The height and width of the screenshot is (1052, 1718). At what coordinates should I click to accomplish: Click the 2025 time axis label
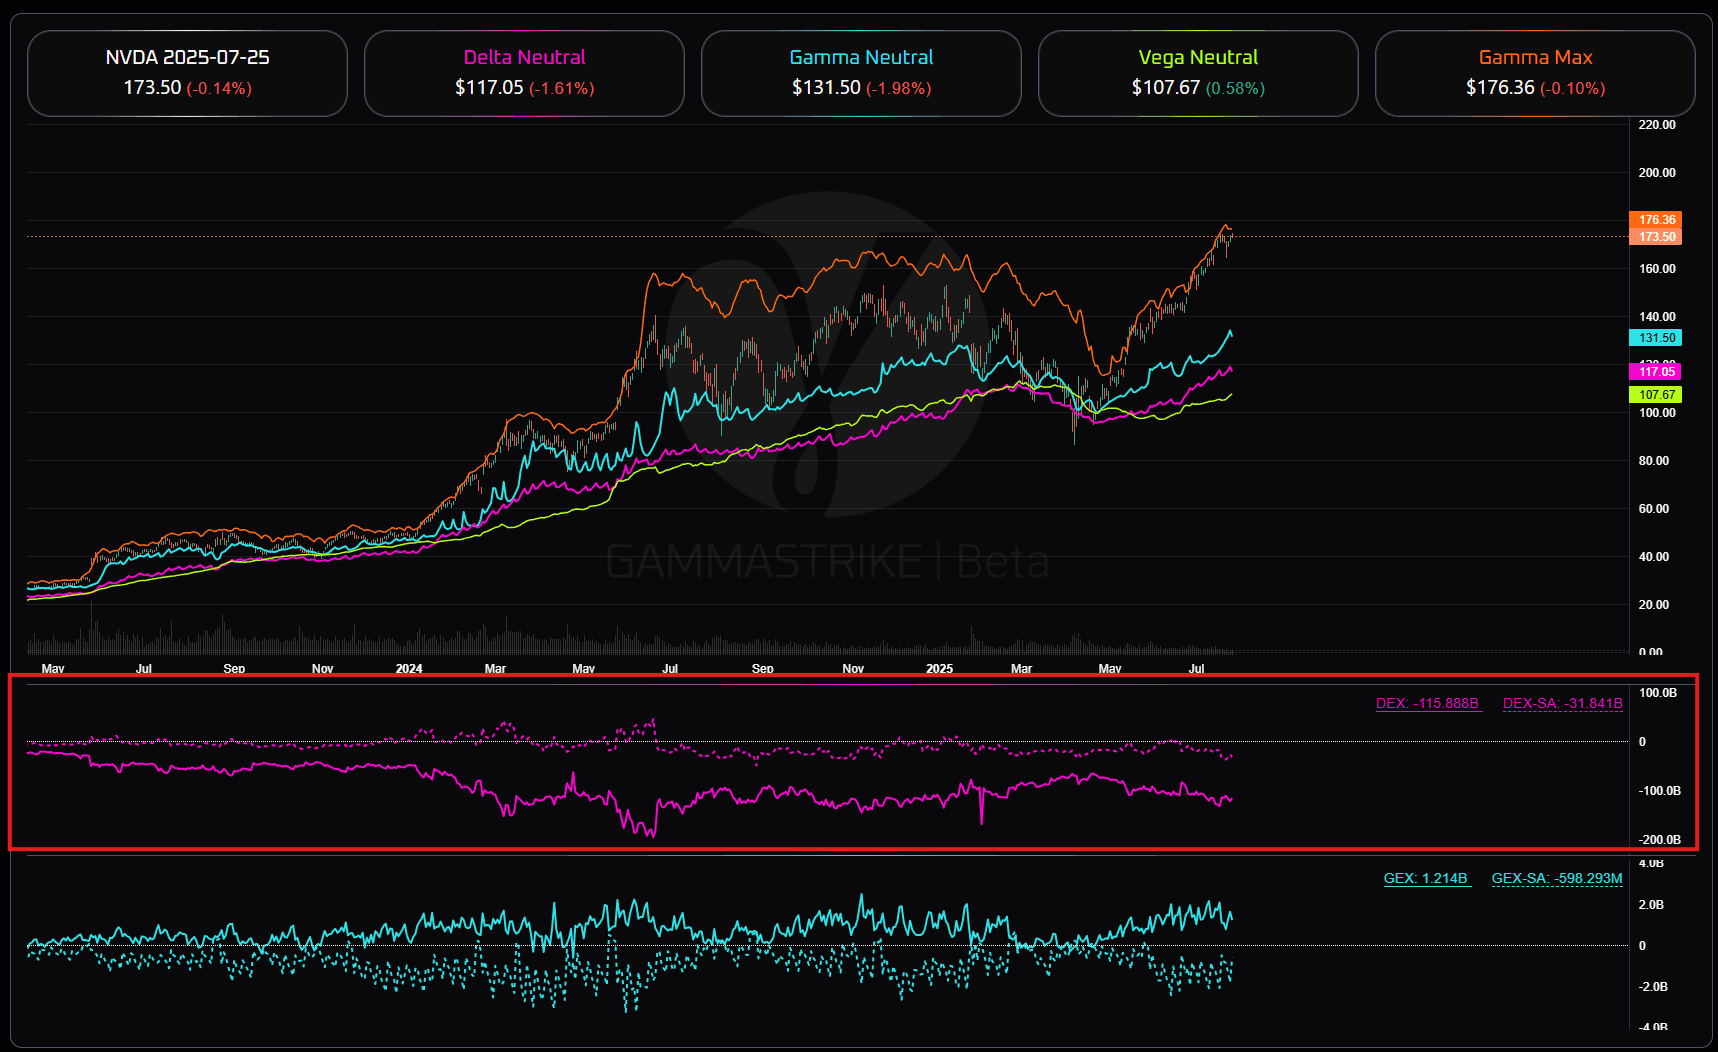(x=939, y=668)
